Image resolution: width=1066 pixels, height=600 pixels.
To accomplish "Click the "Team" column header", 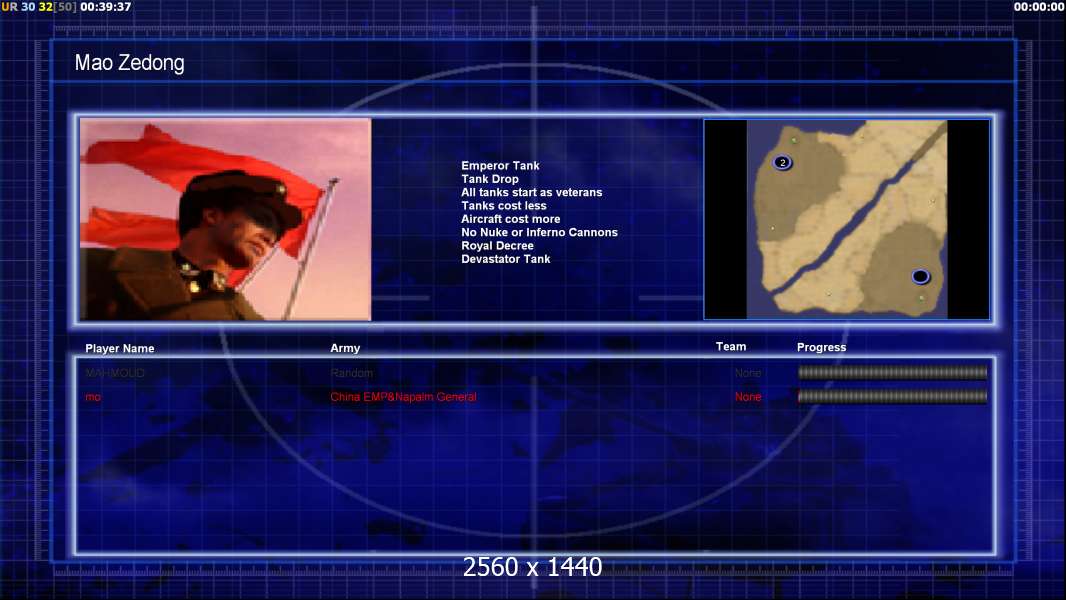I will pos(731,347).
